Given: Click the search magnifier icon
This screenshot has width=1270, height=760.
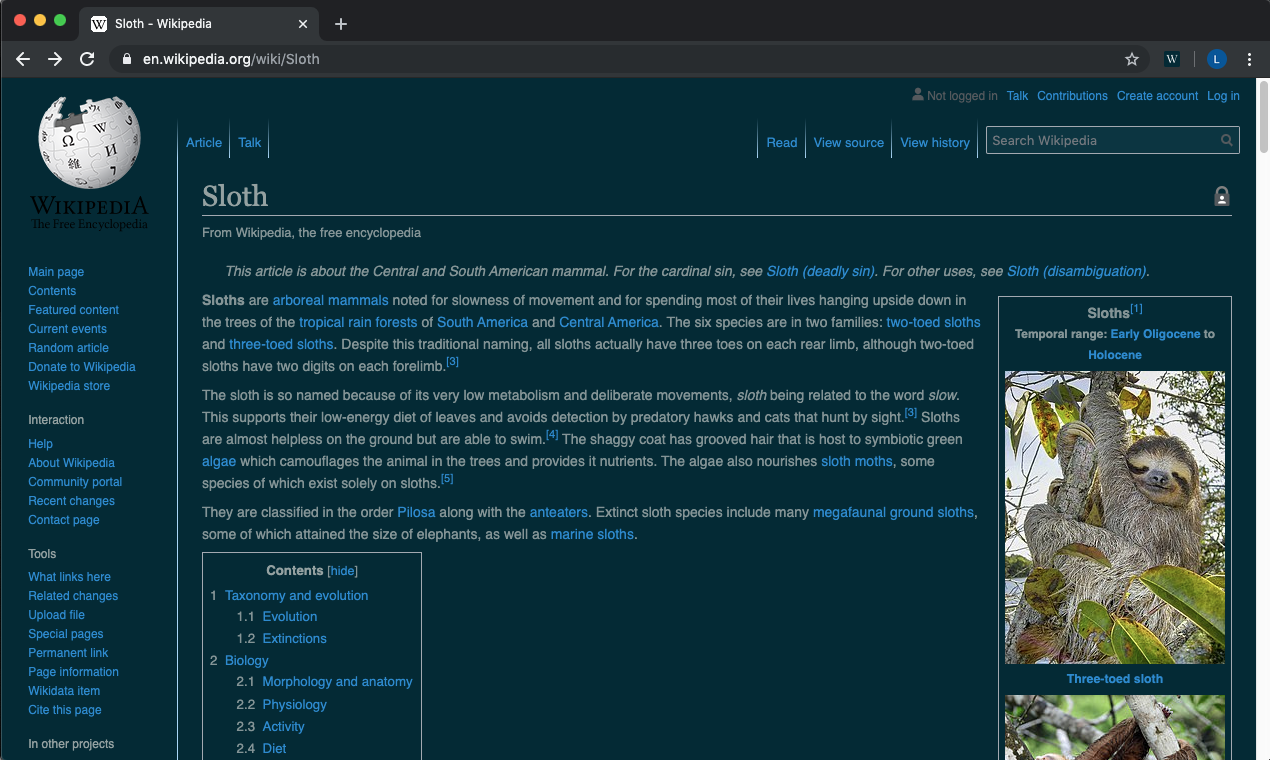Looking at the screenshot, I should pyautogui.click(x=1226, y=140).
